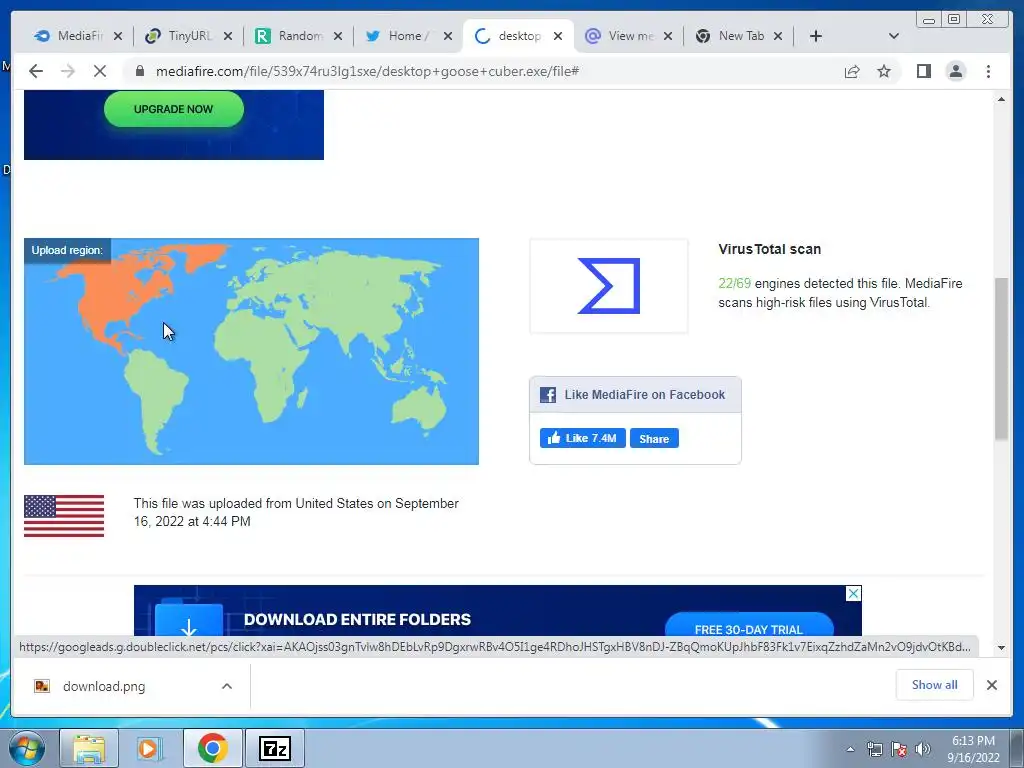Open the Action Center flag icon

tap(899, 749)
